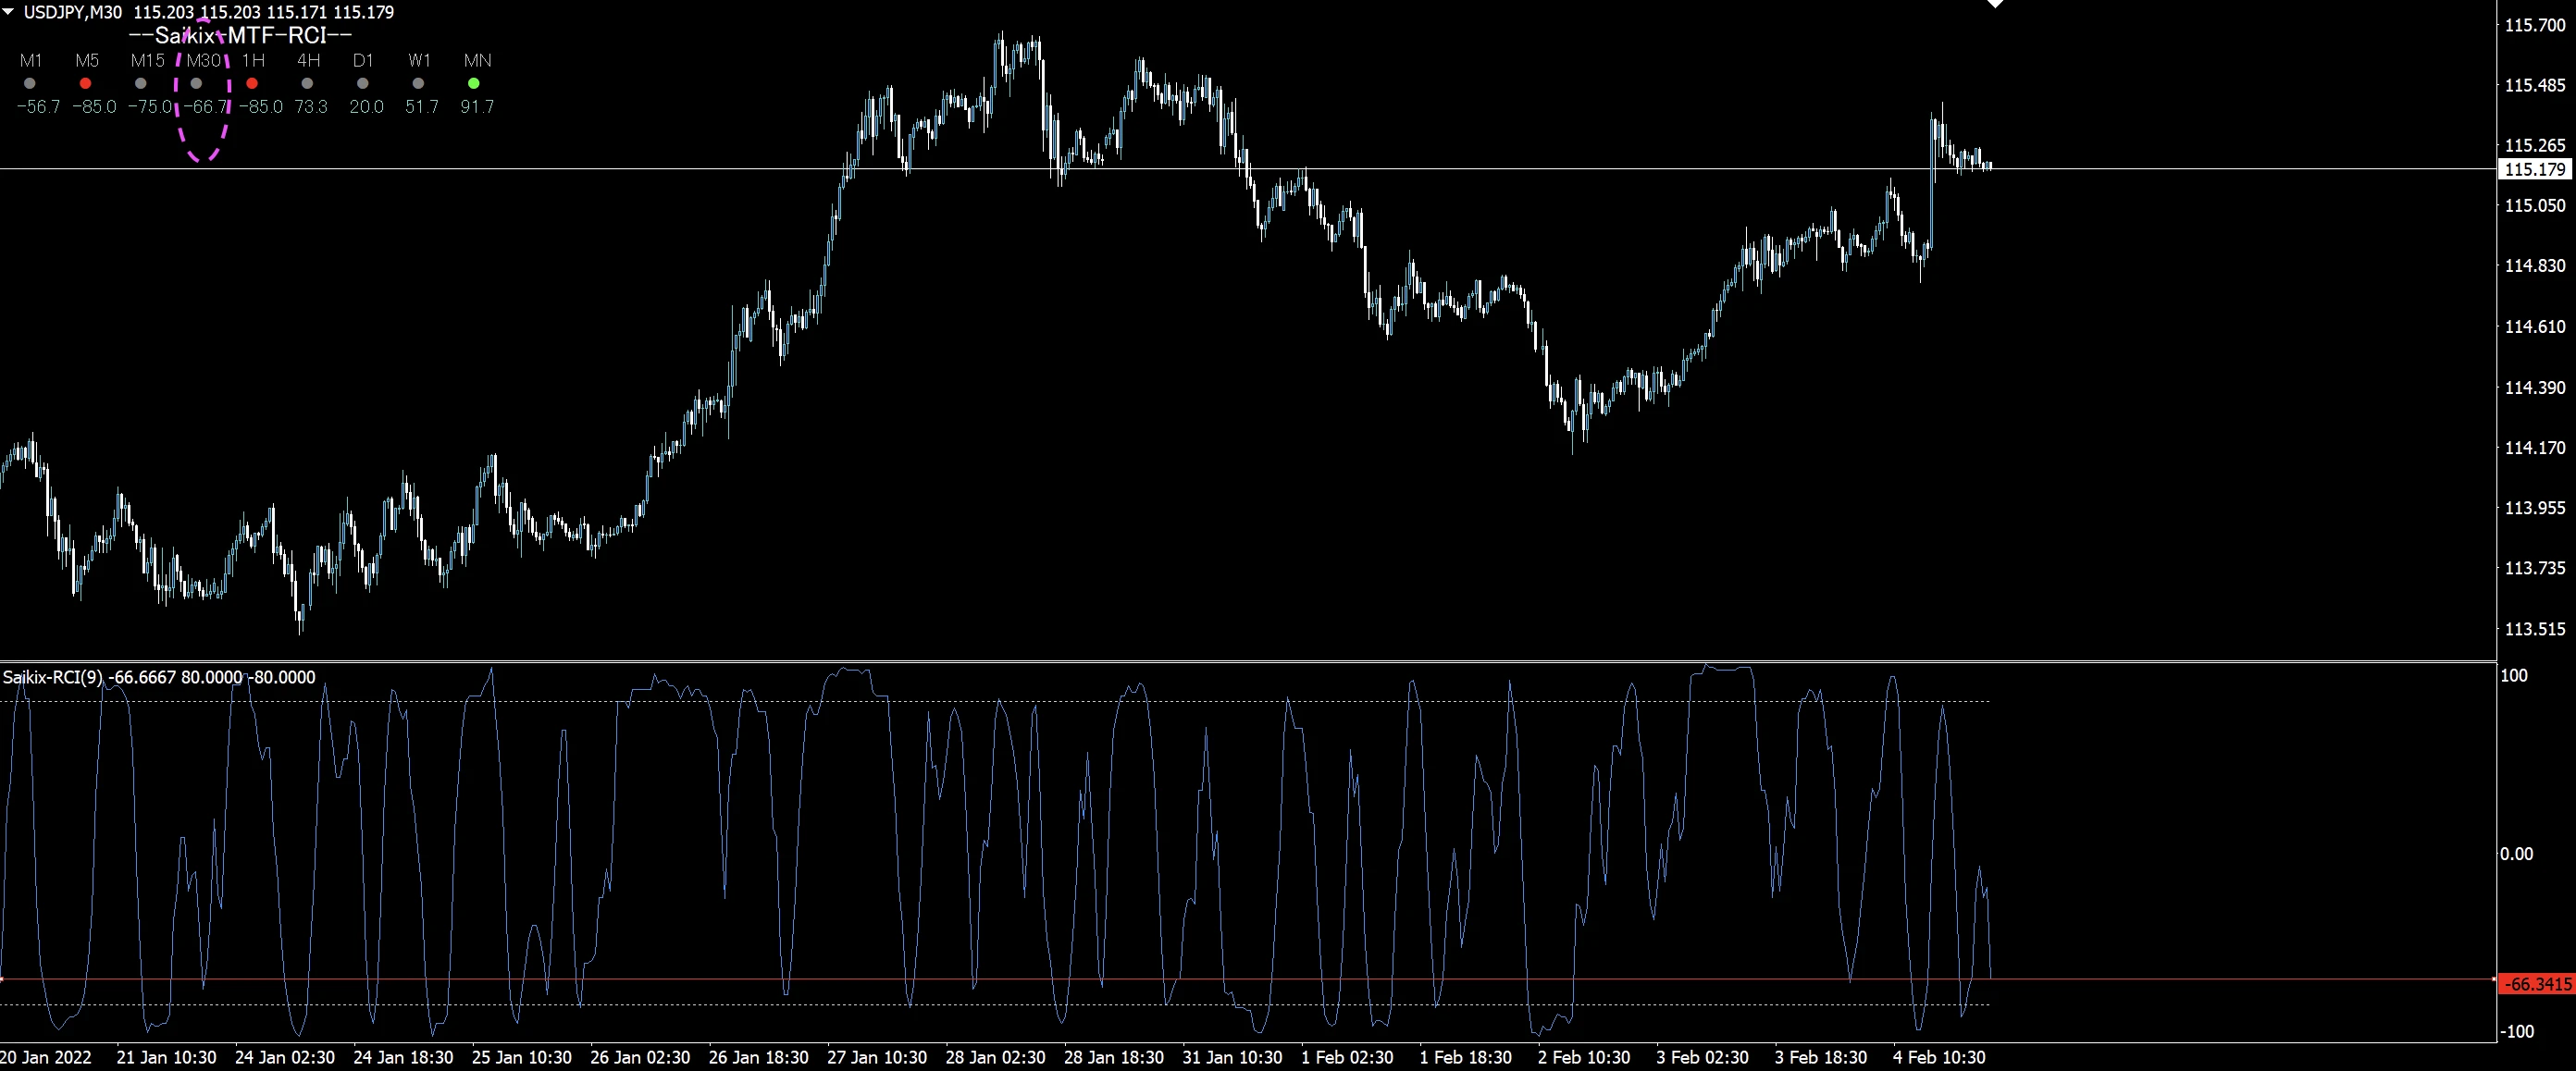Click the gray 4H RCI indicator dot
Screen dimensions: 2576x1071
(x=307, y=84)
